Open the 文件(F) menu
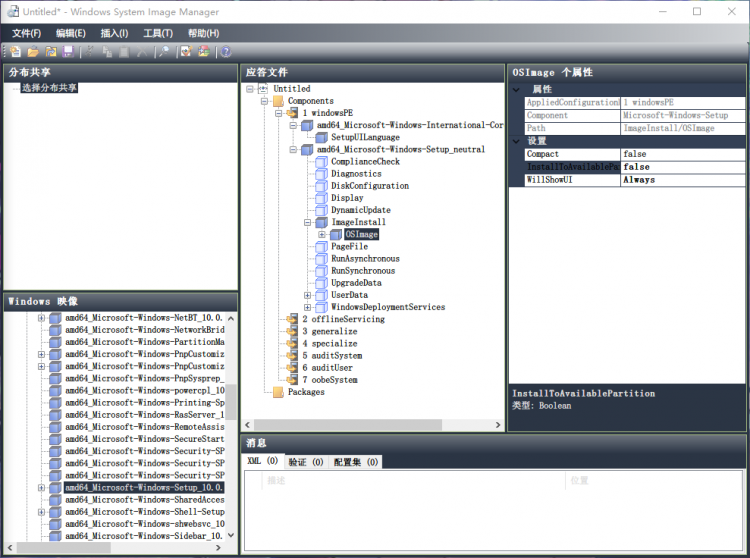Image resolution: width=750 pixels, height=558 pixels. 26,33
